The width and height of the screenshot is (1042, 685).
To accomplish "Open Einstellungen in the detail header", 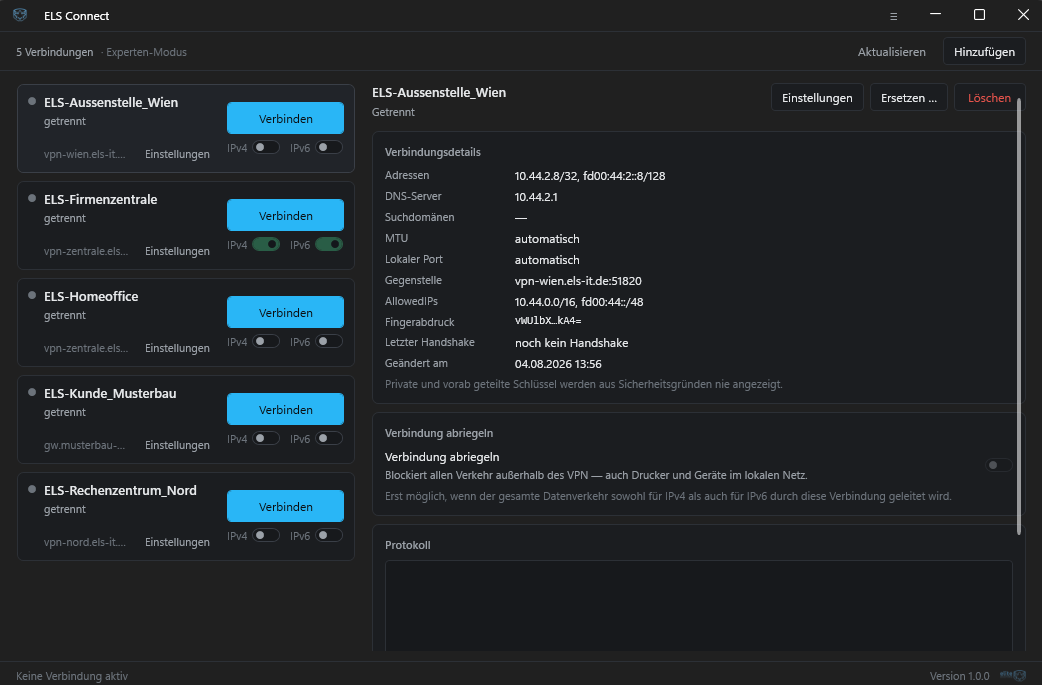I will [817, 98].
